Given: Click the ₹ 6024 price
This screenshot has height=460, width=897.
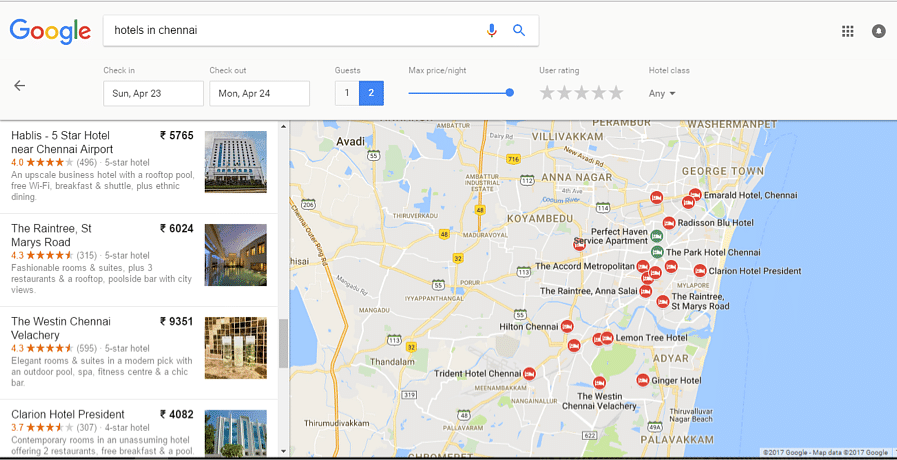Looking at the screenshot, I should click(x=177, y=228).
